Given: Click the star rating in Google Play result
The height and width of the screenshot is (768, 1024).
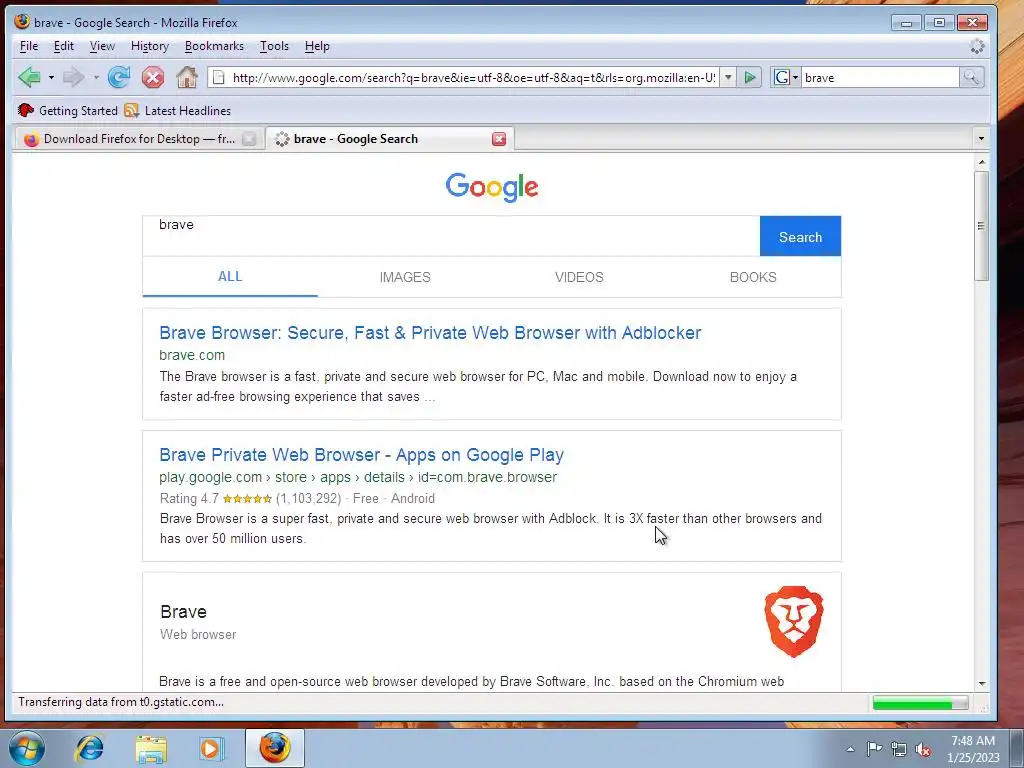Looking at the screenshot, I should point(247,499).
